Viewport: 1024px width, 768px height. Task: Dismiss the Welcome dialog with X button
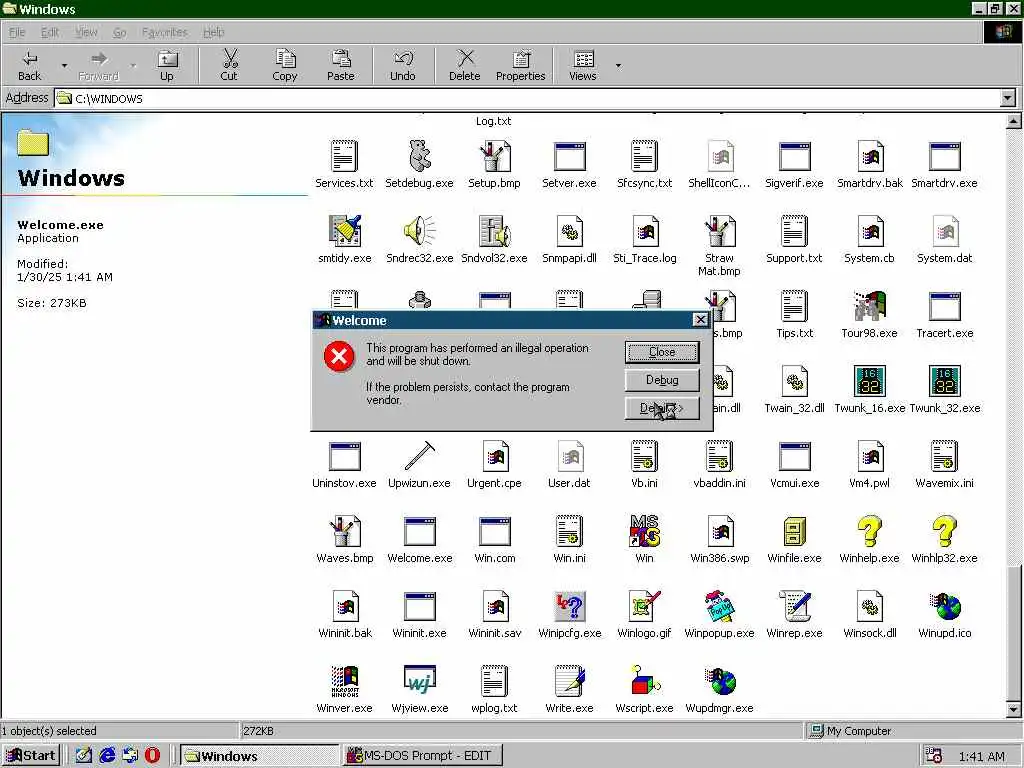point(700,319)
